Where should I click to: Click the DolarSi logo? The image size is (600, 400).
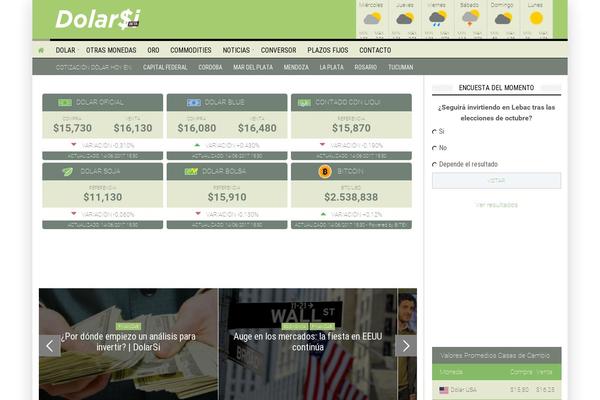pyautogui.click(x=98, y=19)
